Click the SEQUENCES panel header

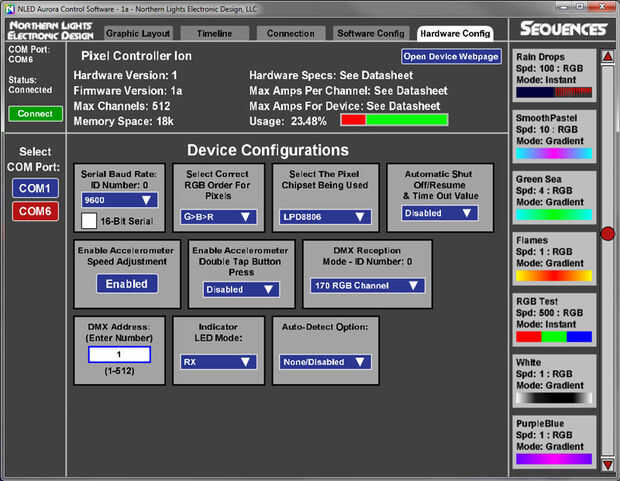tap(563, 29)
